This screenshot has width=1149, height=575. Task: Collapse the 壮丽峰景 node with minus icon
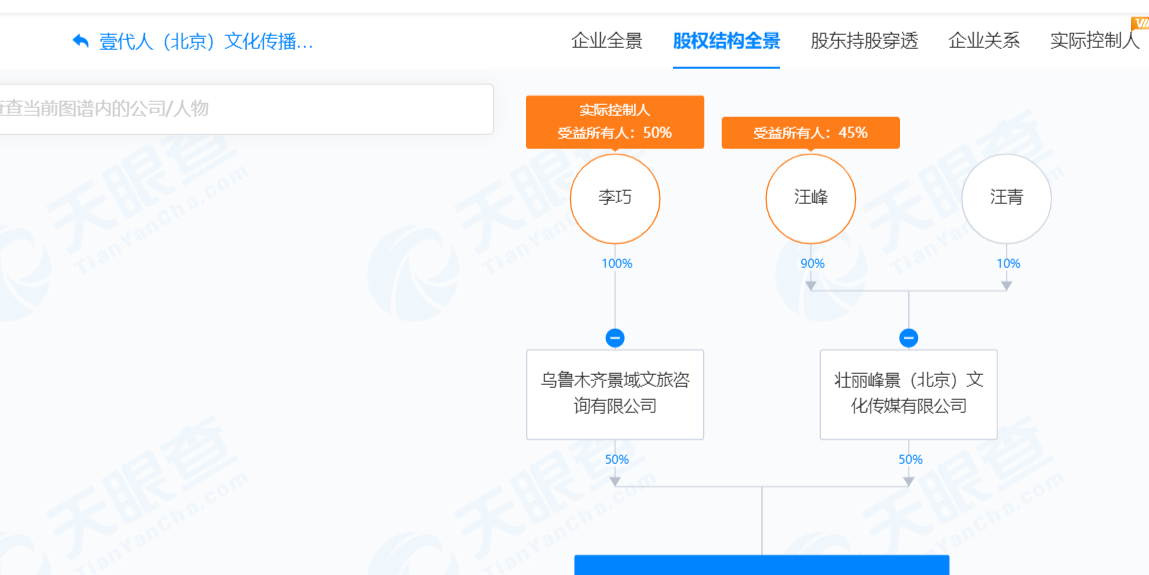click(909, 338)
